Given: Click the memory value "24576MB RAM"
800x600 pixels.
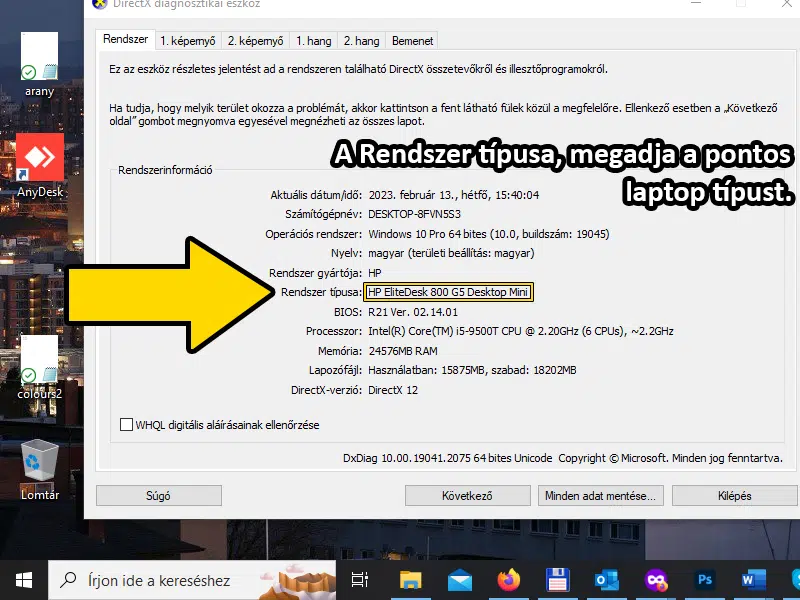Looking at the screenshot, I should (x=403, y=351).
